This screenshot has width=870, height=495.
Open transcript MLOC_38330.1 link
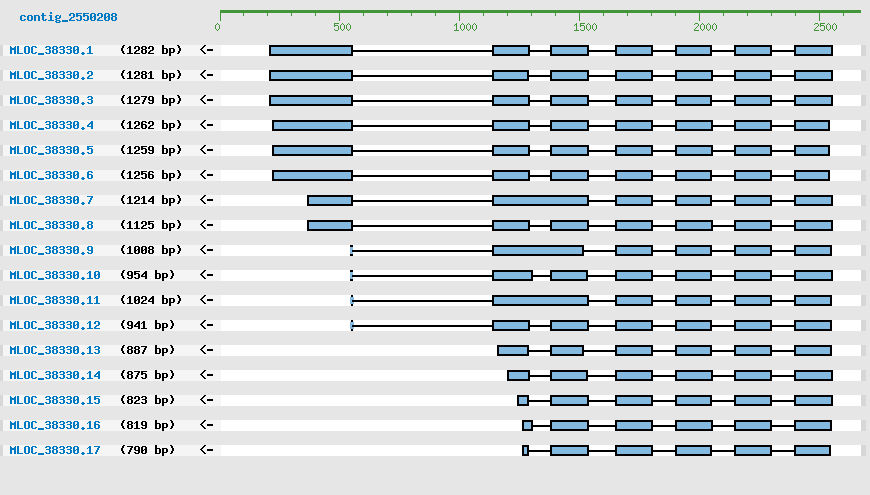(51, 50)
